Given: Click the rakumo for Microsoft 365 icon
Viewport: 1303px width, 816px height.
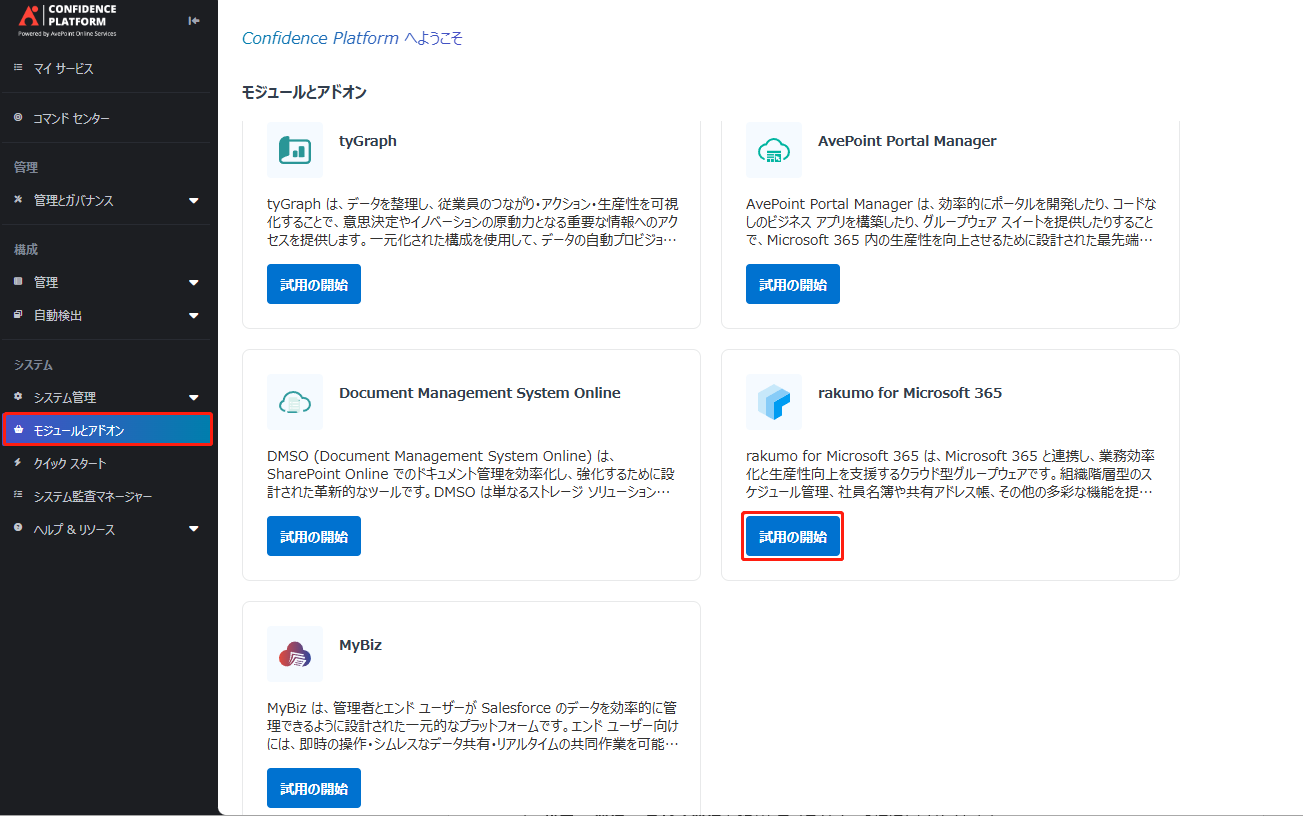Looking at the screenshot, I should coord(774,402).
